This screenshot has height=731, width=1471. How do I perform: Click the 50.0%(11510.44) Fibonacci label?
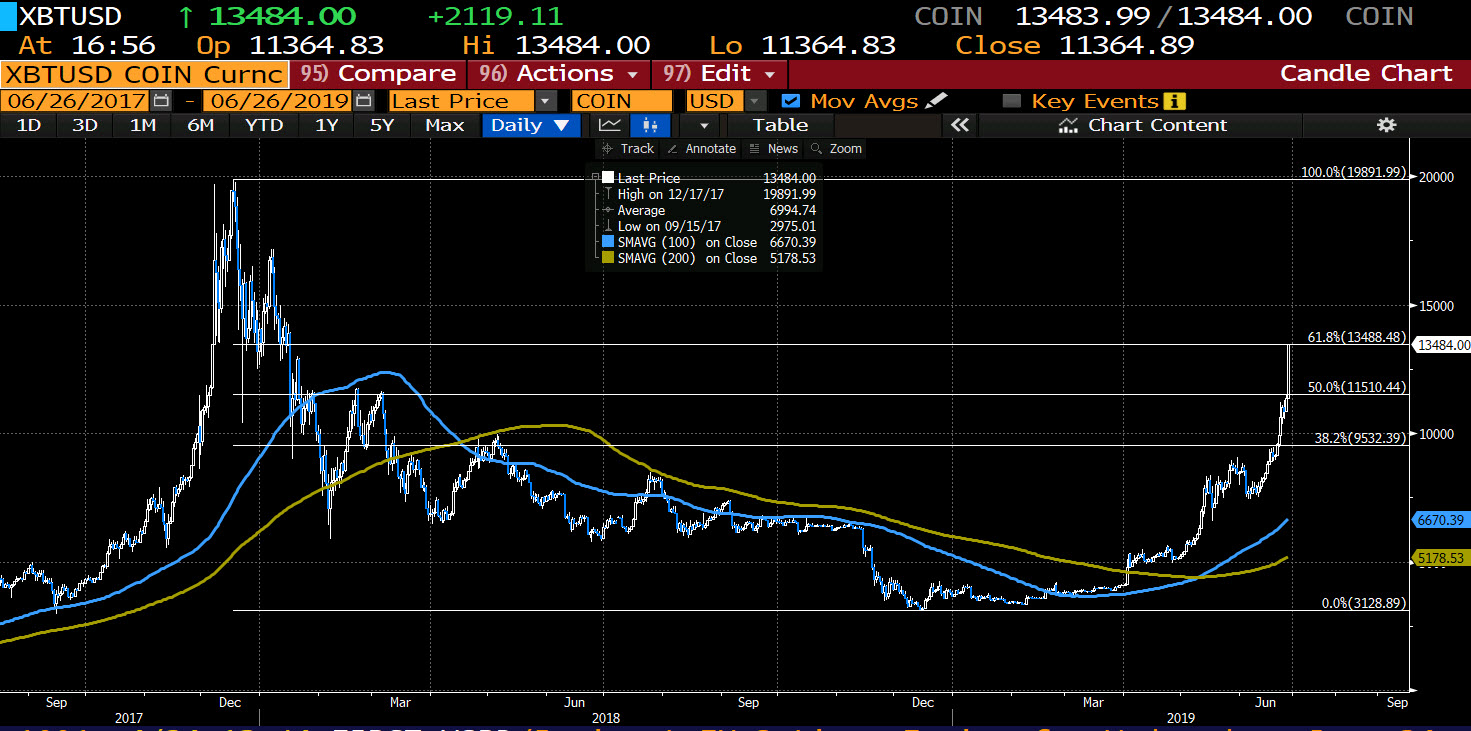point(1358,387)
